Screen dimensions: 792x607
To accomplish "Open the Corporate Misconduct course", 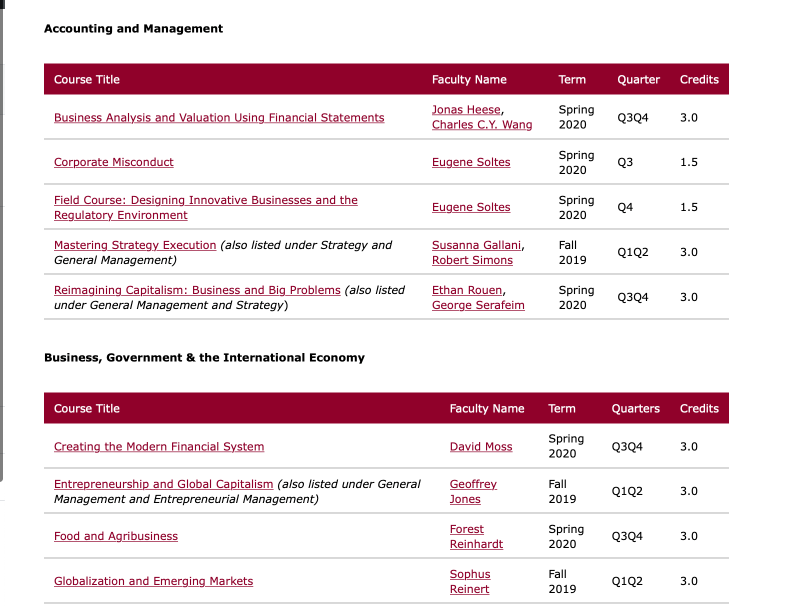I will pyautogui.click(x=114, y=162).
